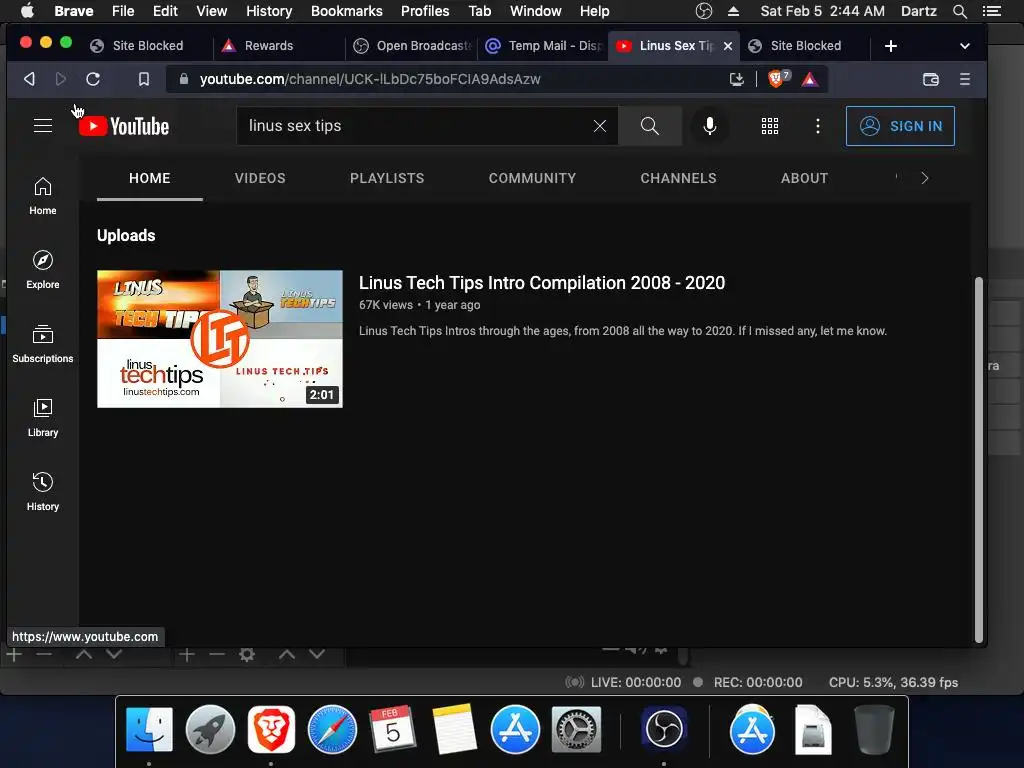Open Spotlight search in menu bar
The height and width of the screenshot is (768, 1024).
(x=959, y=11)
